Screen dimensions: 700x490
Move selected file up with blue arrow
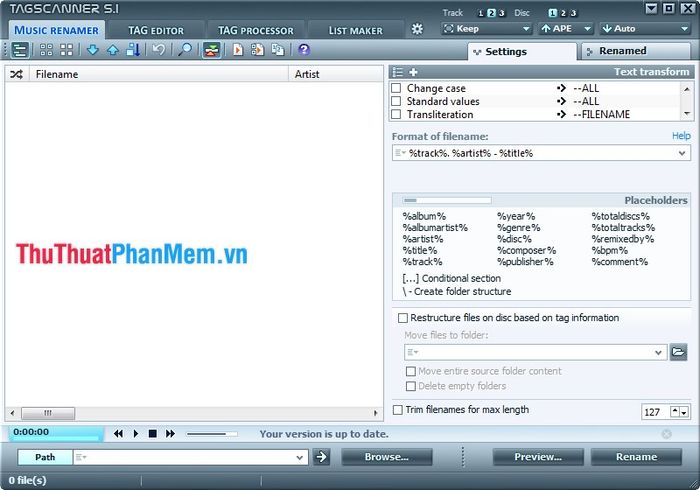[113, 50]
